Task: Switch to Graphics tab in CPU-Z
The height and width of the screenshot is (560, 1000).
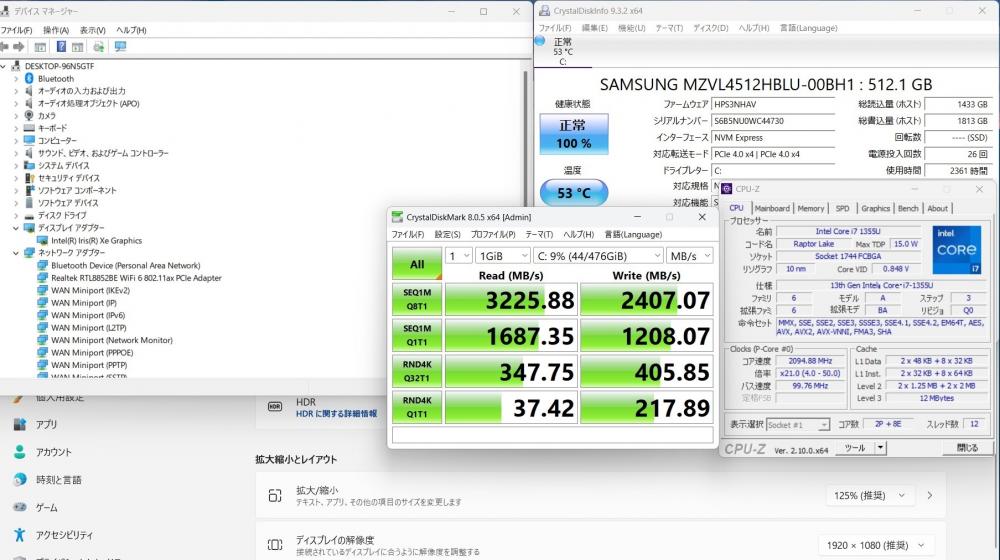Action: (875, 209)
